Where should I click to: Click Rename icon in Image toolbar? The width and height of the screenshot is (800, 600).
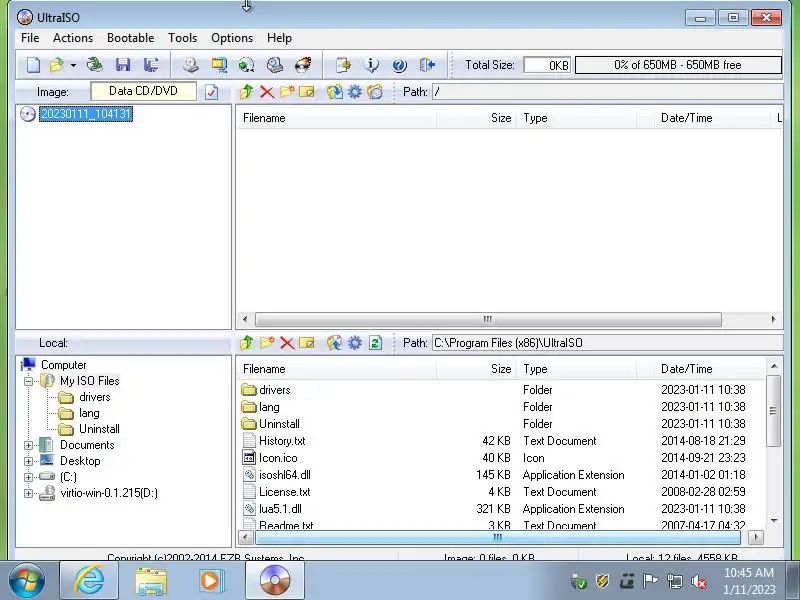307,92
